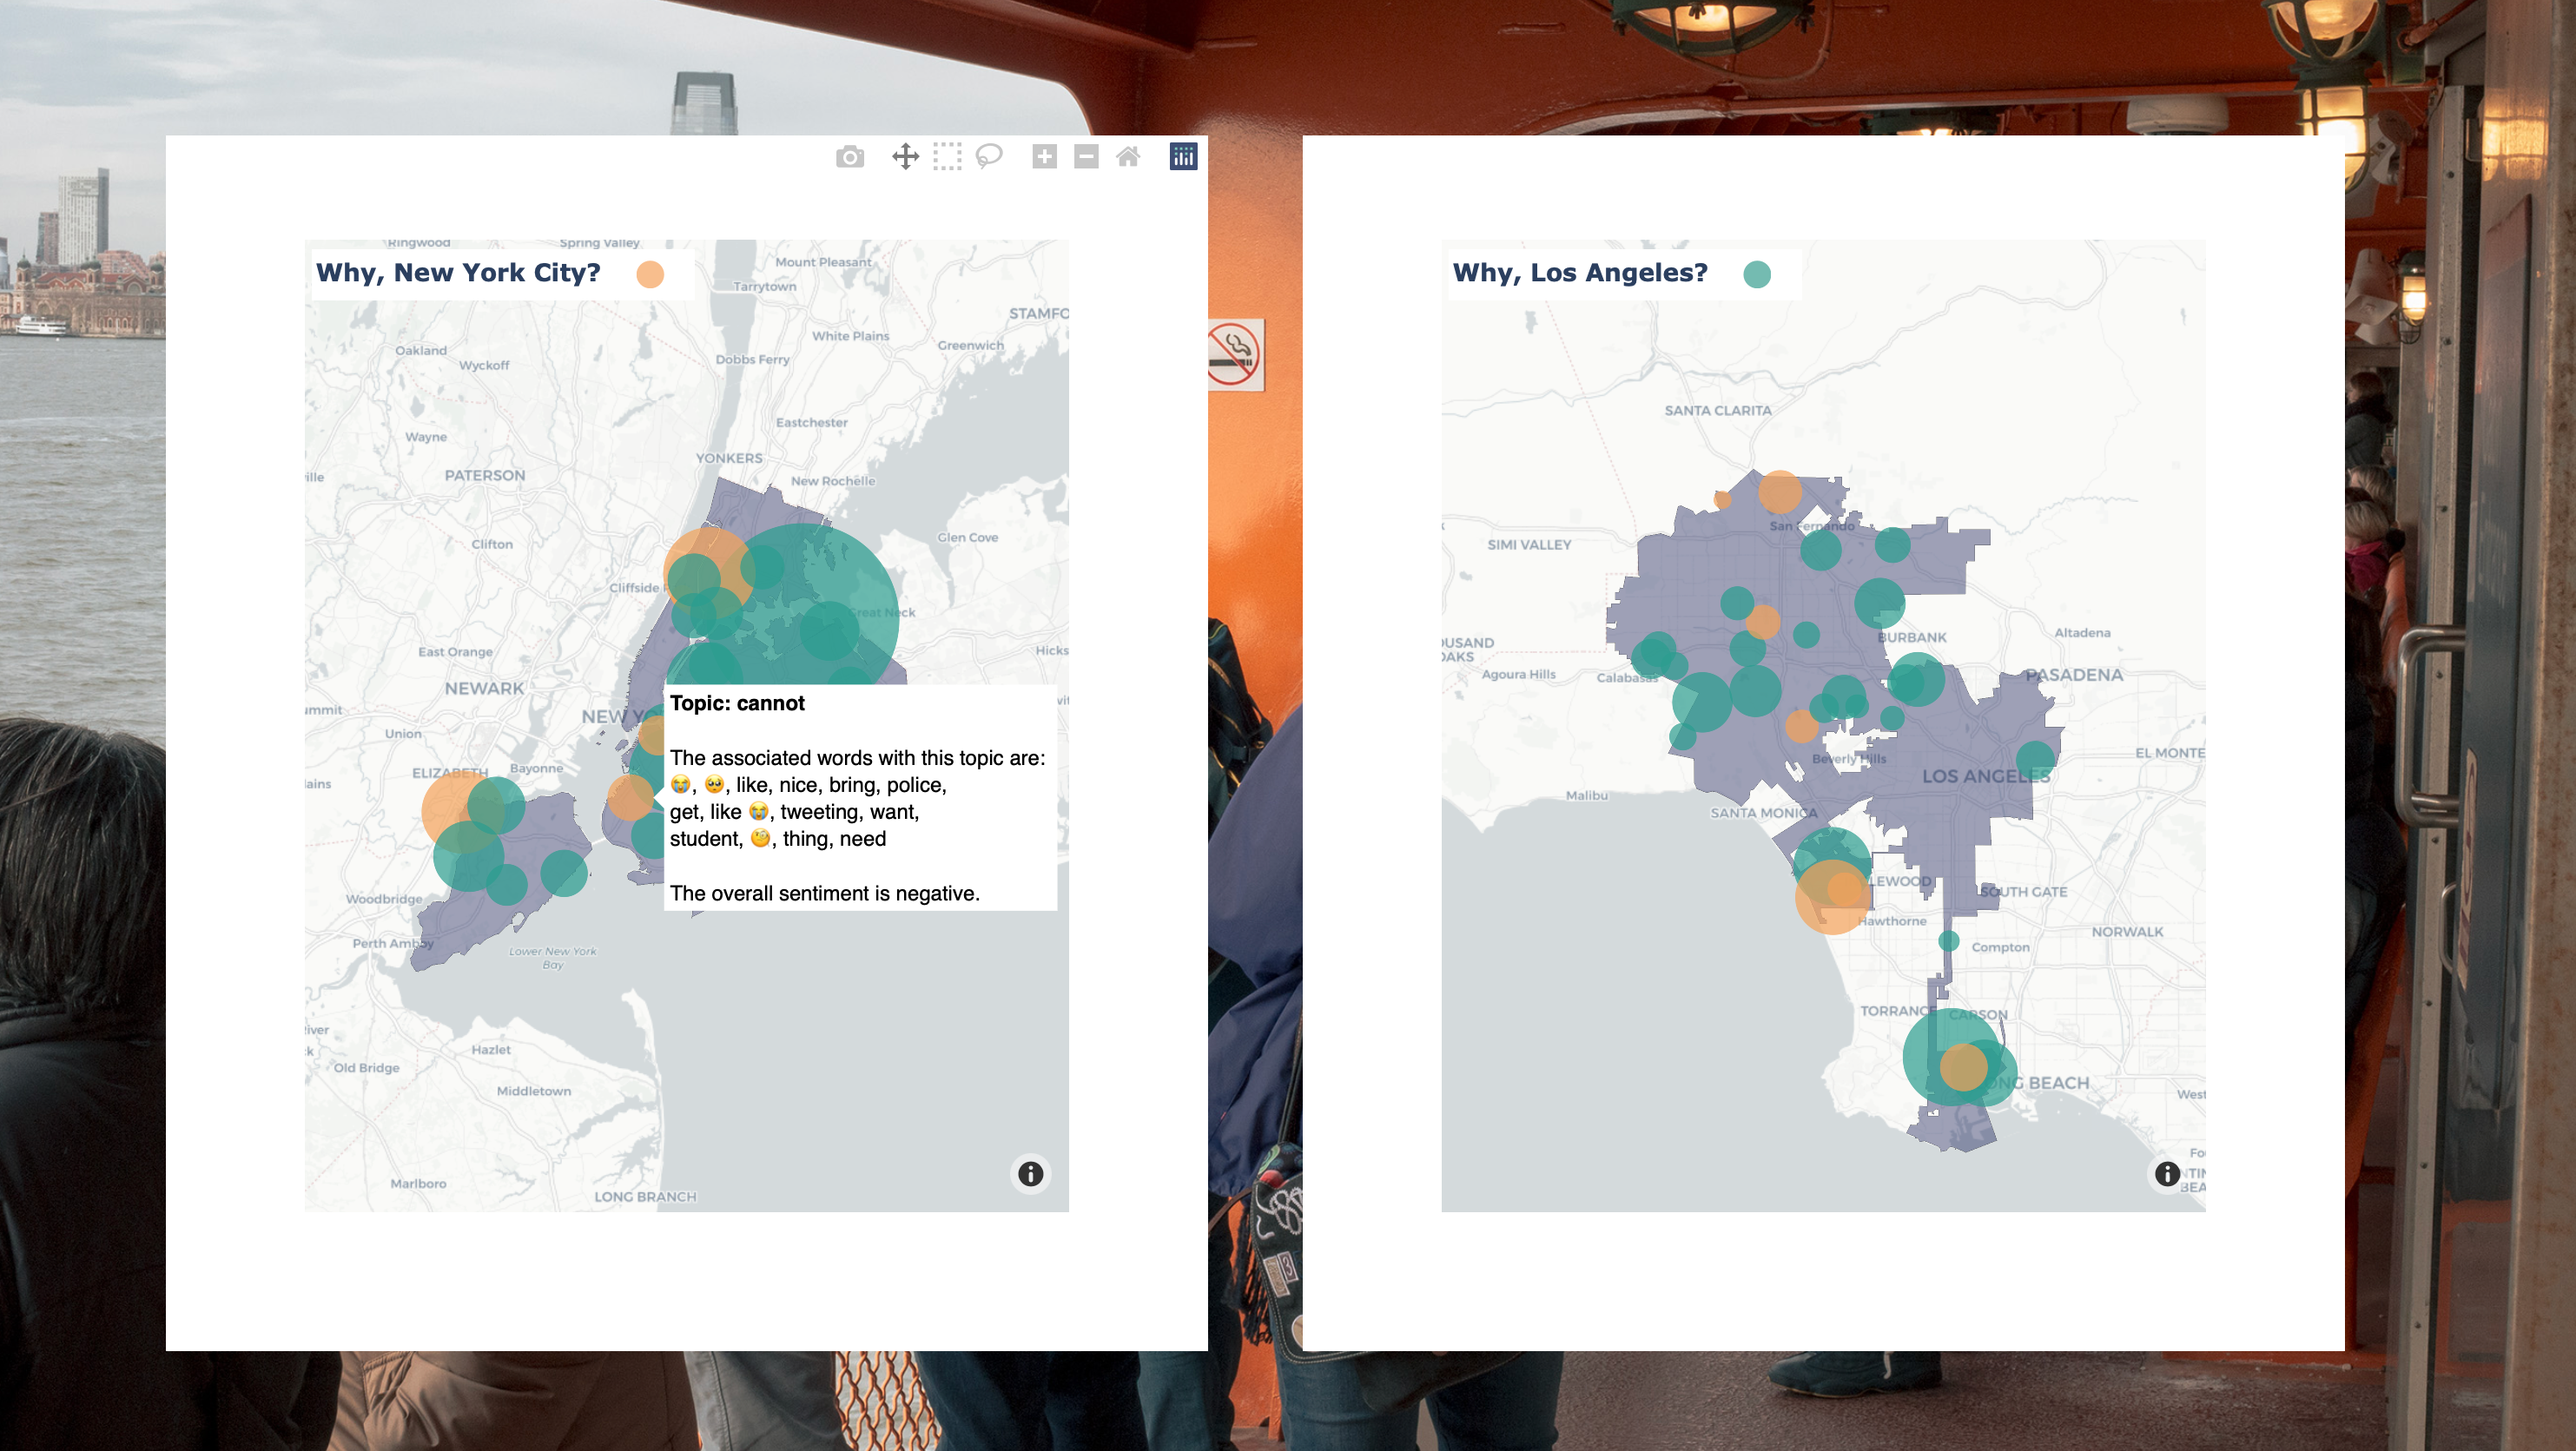Screen dimensions: 2576x1451
Task: Click the SANTA CLARITA map label
Action: (x=1717, y=410)
